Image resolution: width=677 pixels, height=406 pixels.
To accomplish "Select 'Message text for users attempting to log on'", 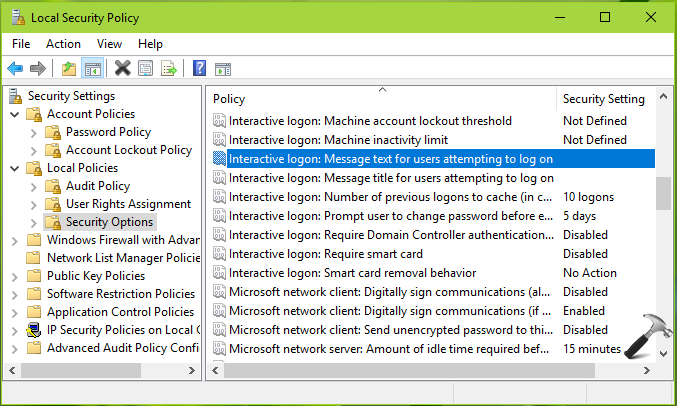I will (x=433, y=159).
